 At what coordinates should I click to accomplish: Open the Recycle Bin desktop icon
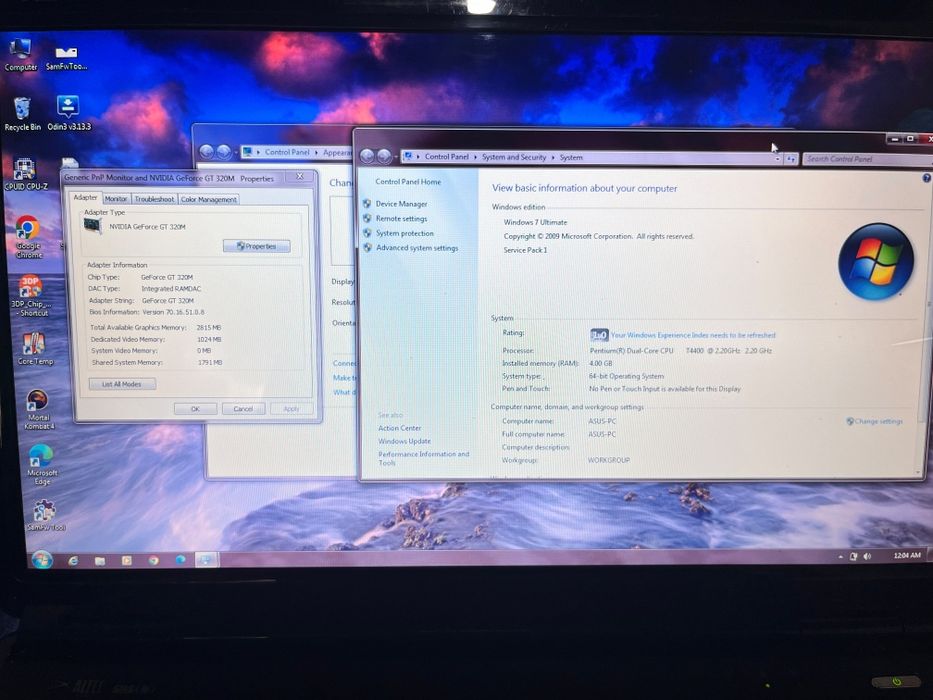tap(23, 114)
